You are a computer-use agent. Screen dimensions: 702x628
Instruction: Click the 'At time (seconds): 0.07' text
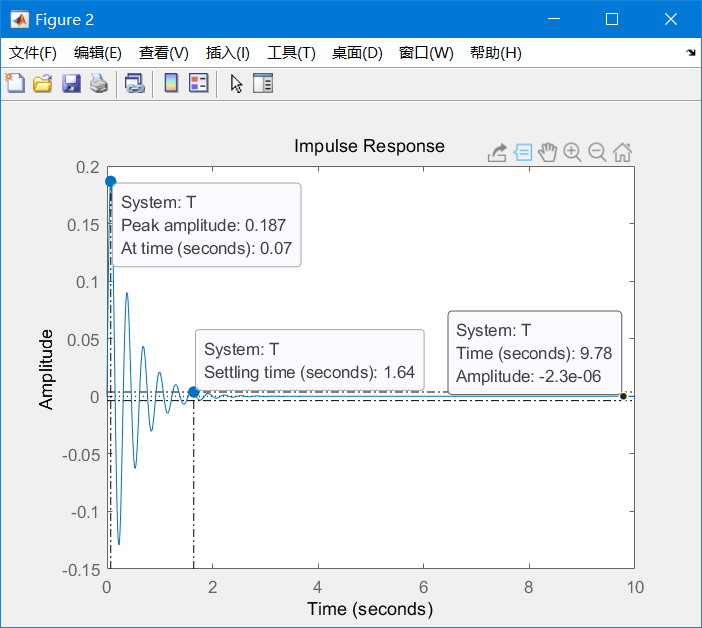(206, 248)
